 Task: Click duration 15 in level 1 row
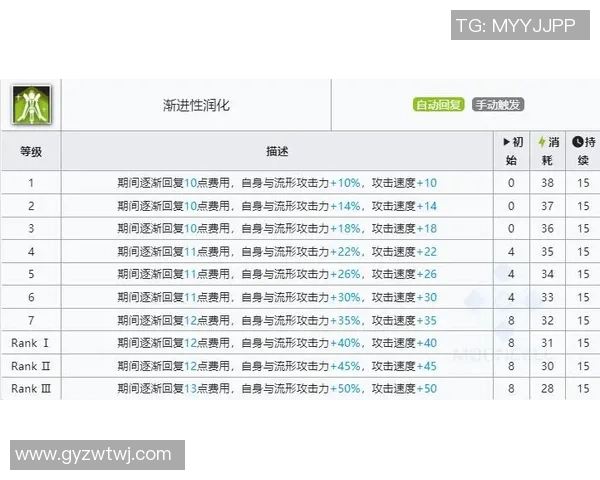pyautogui.click(x=583, y=183)
